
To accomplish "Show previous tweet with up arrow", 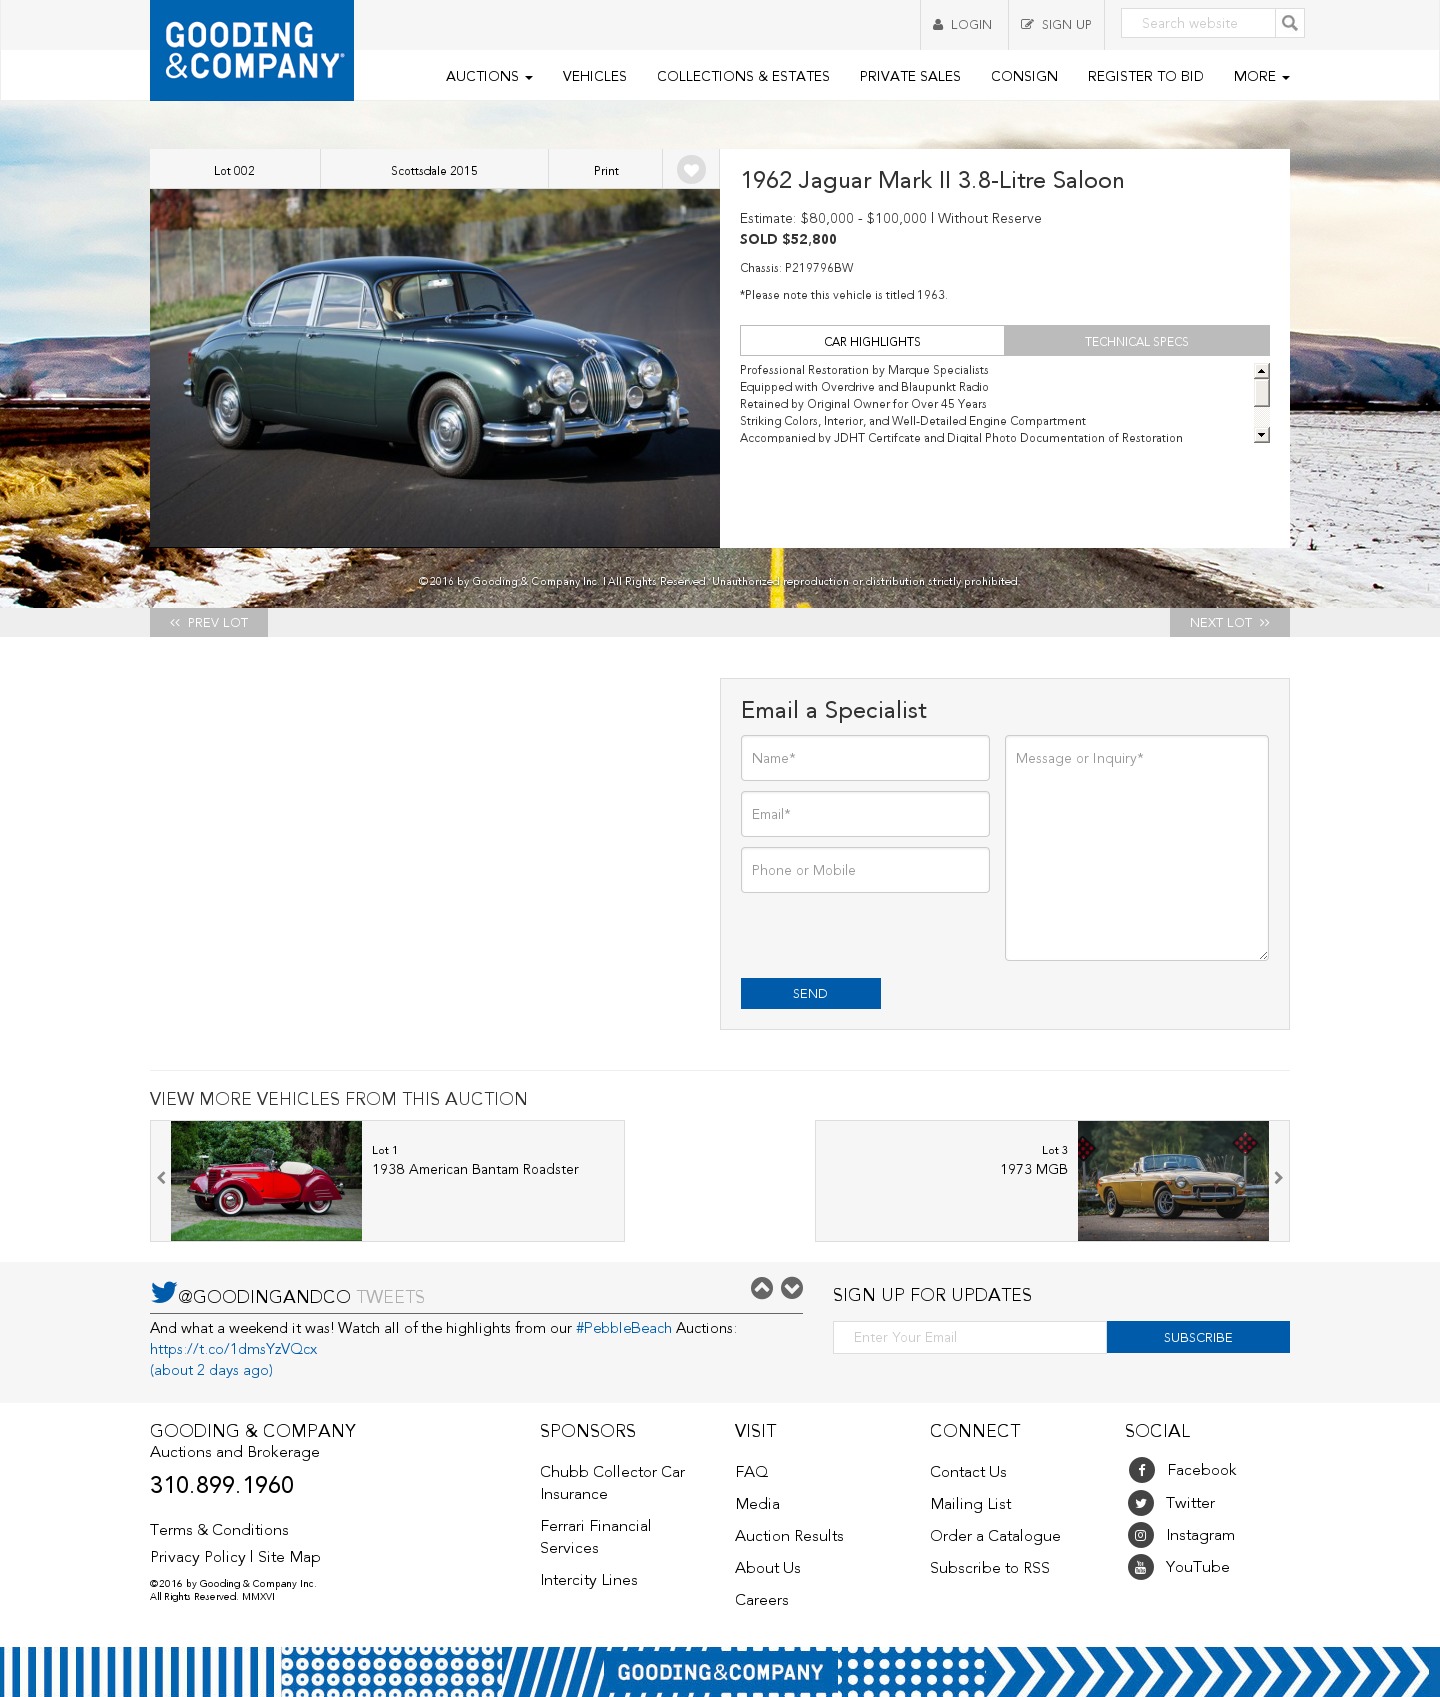I will tap(762, 1288).
